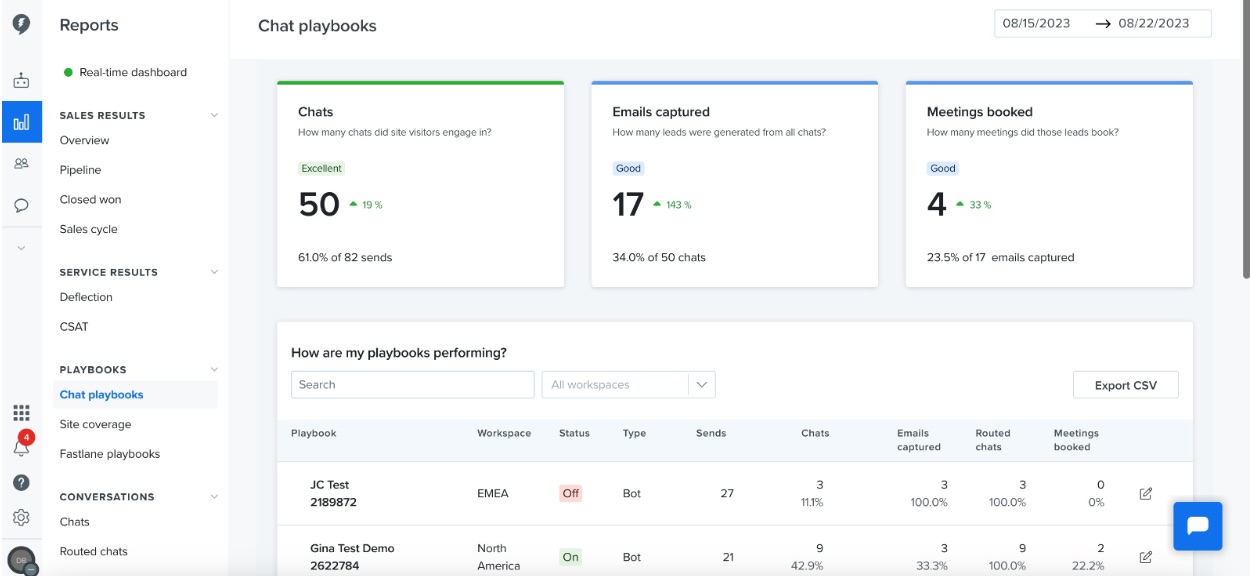This screenshot has width=1250, height=576.
Task: Edit the JC Test playbook with pencil icon
Action: coord(1146,493)
